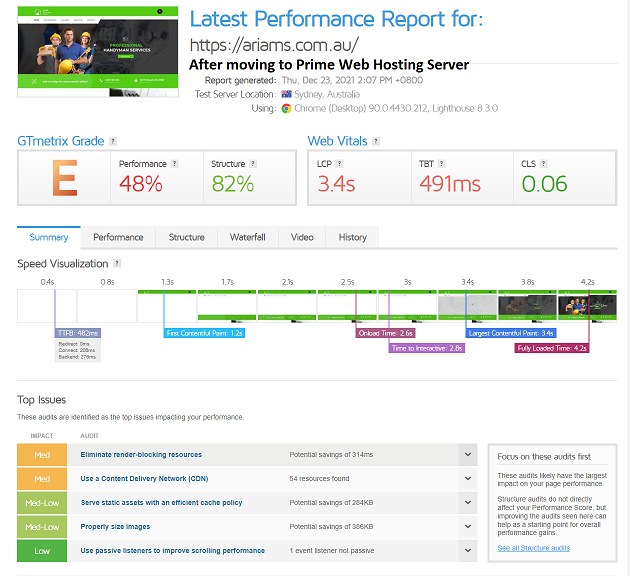Click '54 resources found' text

pyautogui.click(x=319, y=479)
